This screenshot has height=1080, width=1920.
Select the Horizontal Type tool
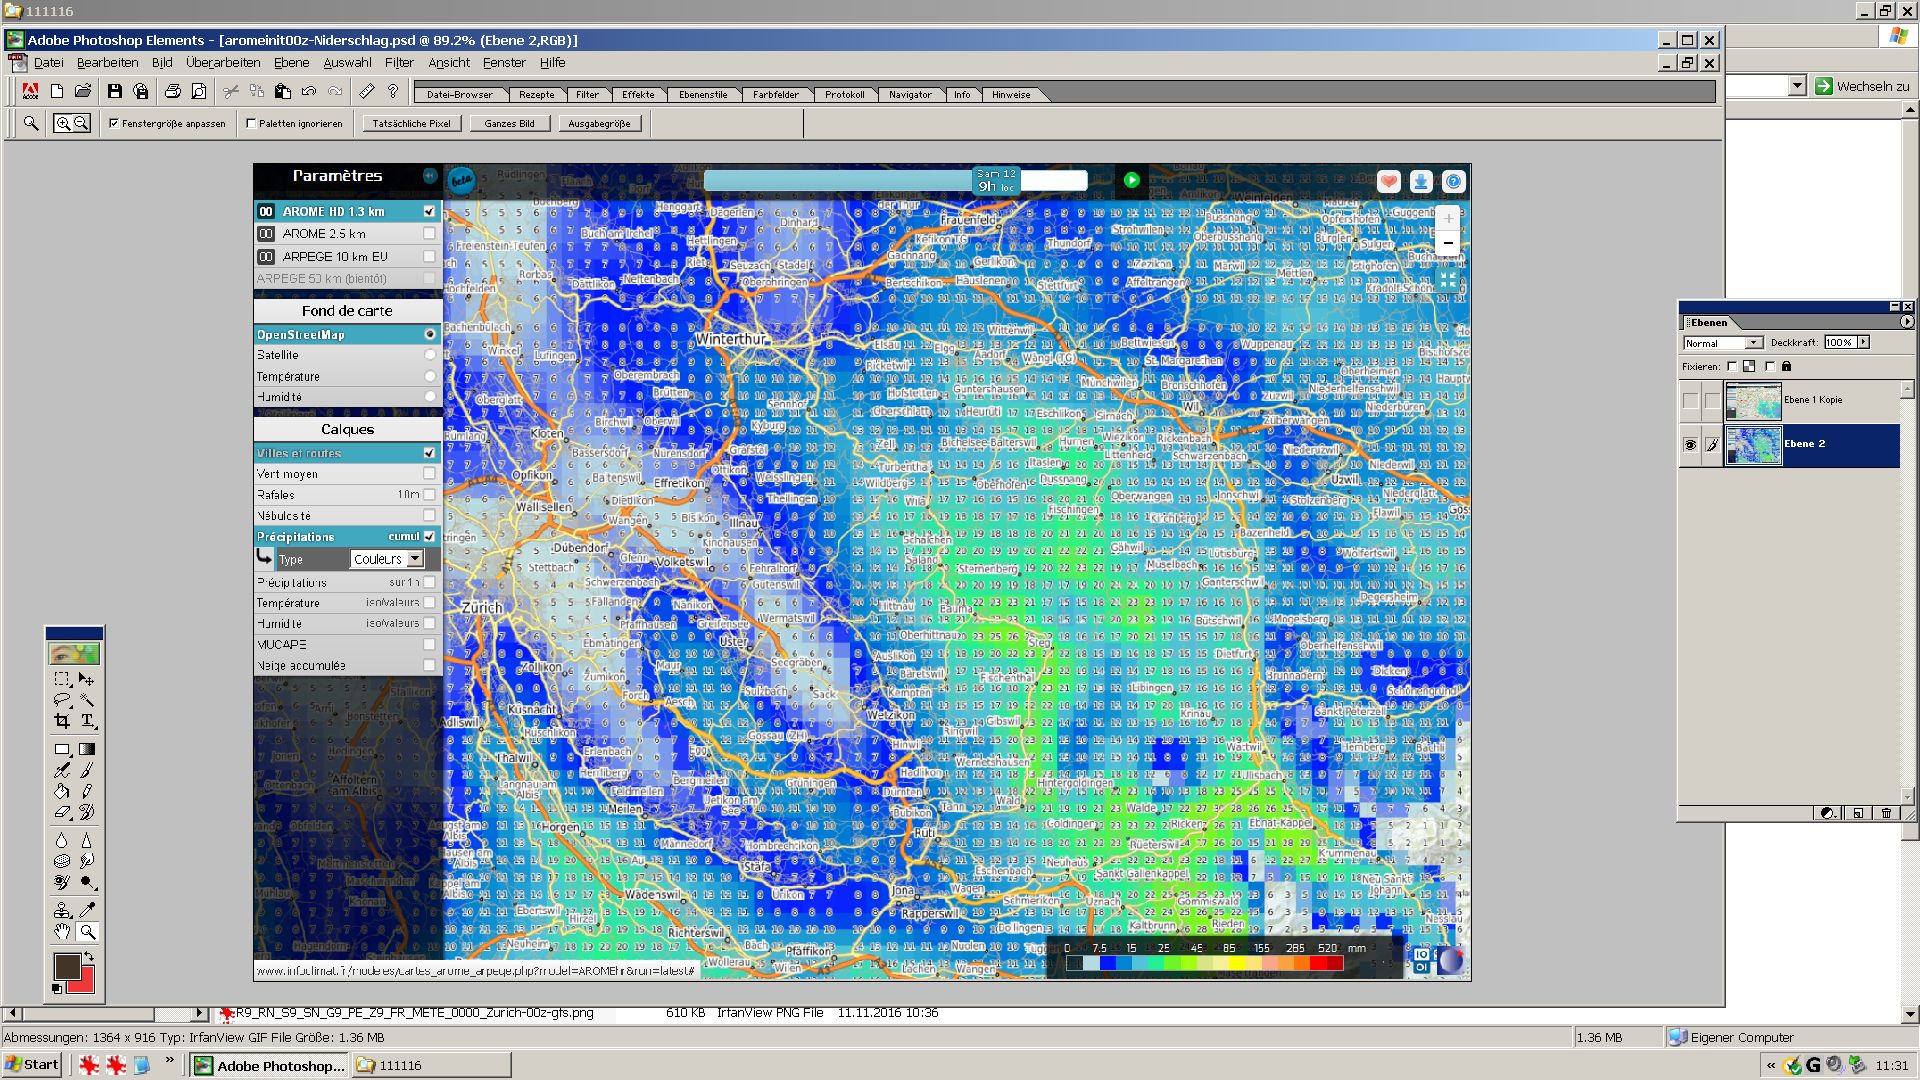(x=87, y=721)
